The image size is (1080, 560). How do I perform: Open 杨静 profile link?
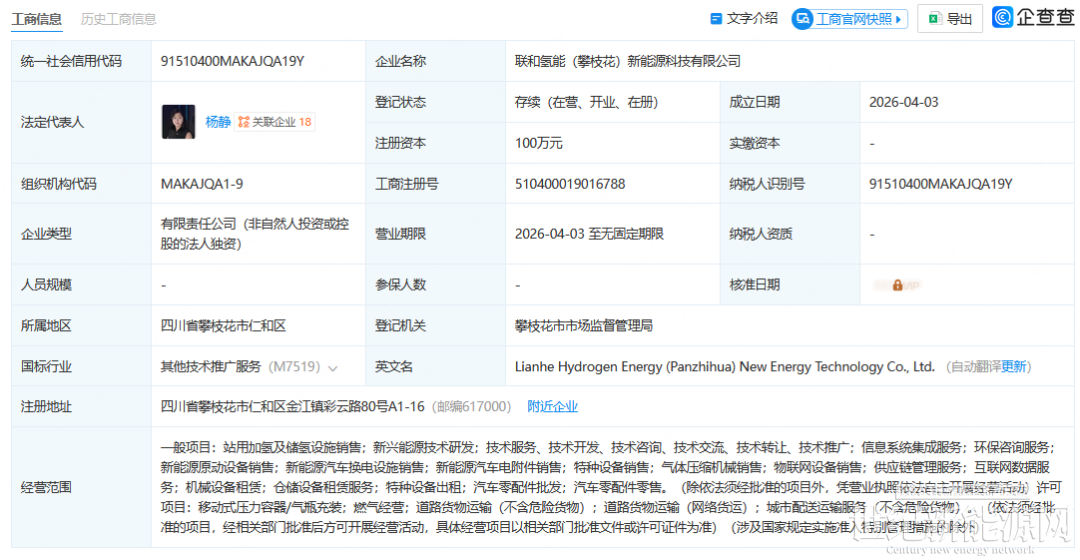point(218,122)
